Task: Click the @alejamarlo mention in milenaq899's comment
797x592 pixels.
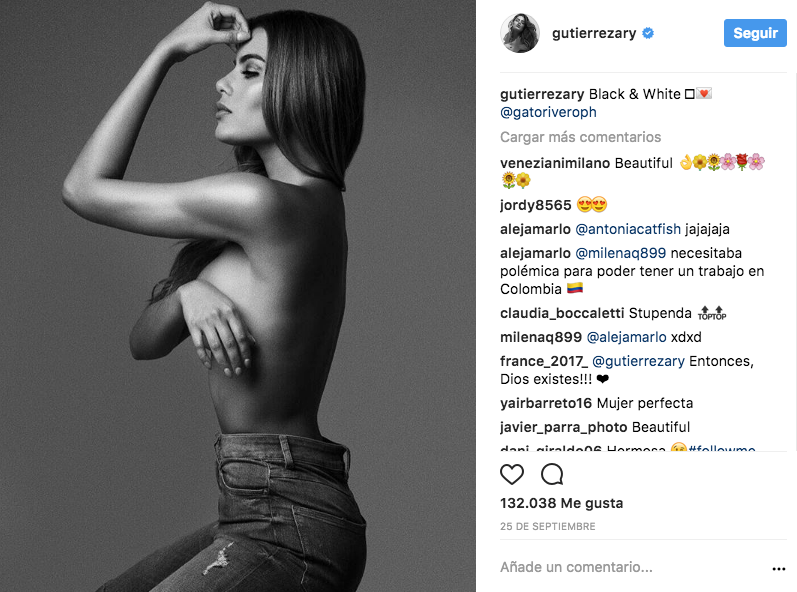Action: pos(626,337)
